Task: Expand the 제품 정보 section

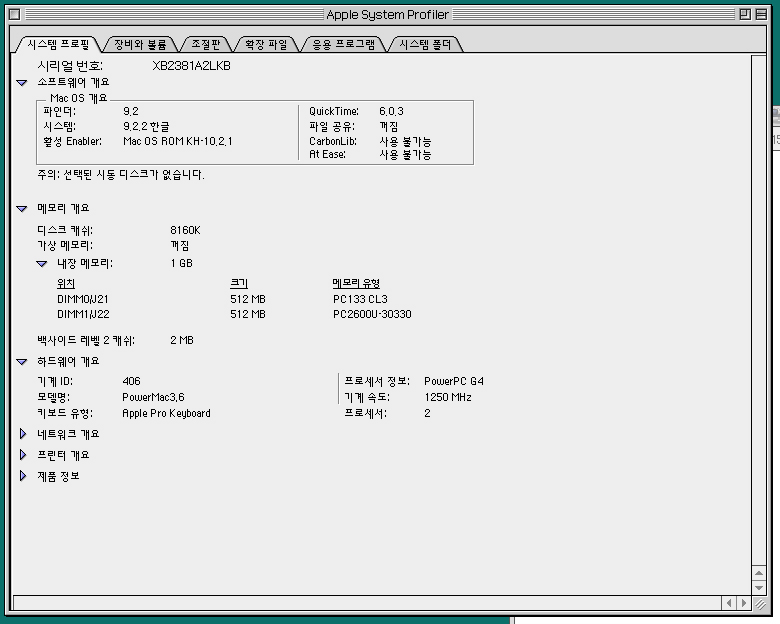Action: (22, 476)
